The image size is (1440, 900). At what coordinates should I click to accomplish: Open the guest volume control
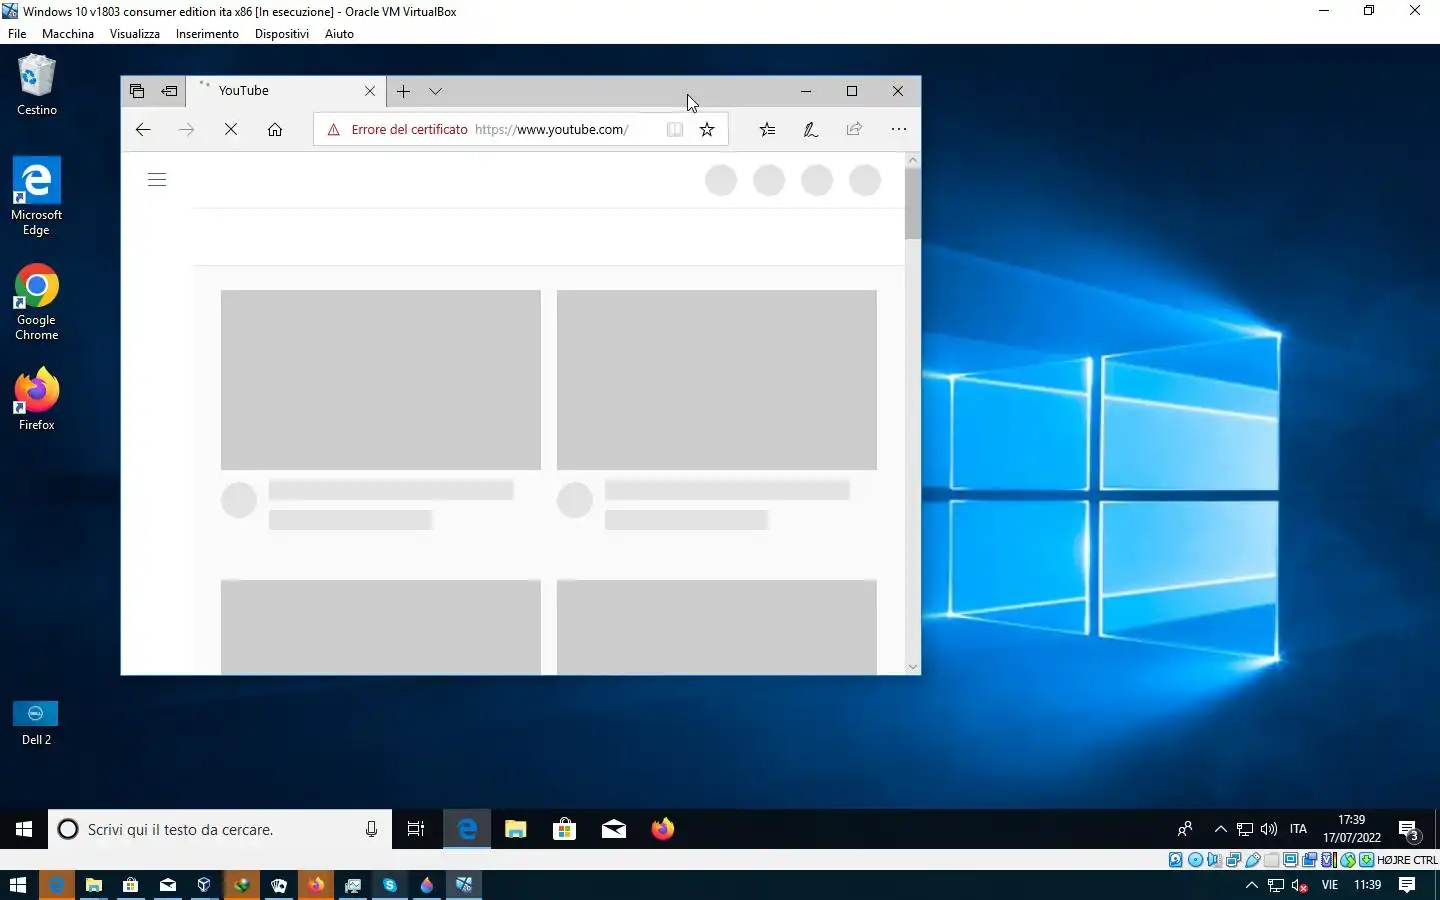click(1269, 829)
